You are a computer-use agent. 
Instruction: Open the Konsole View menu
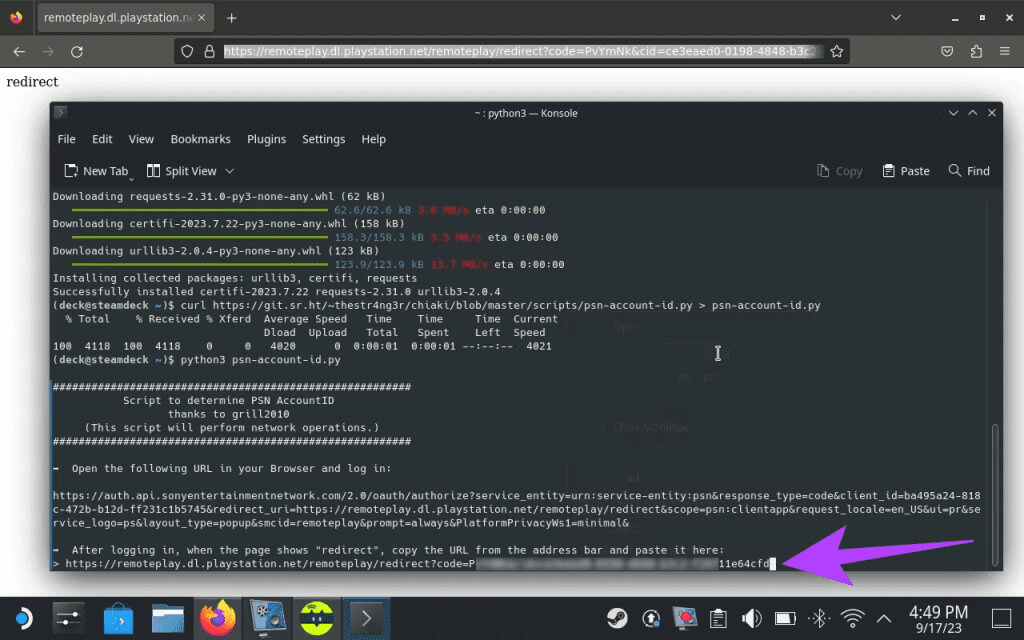pyautogui.click(x=141, y=139)
